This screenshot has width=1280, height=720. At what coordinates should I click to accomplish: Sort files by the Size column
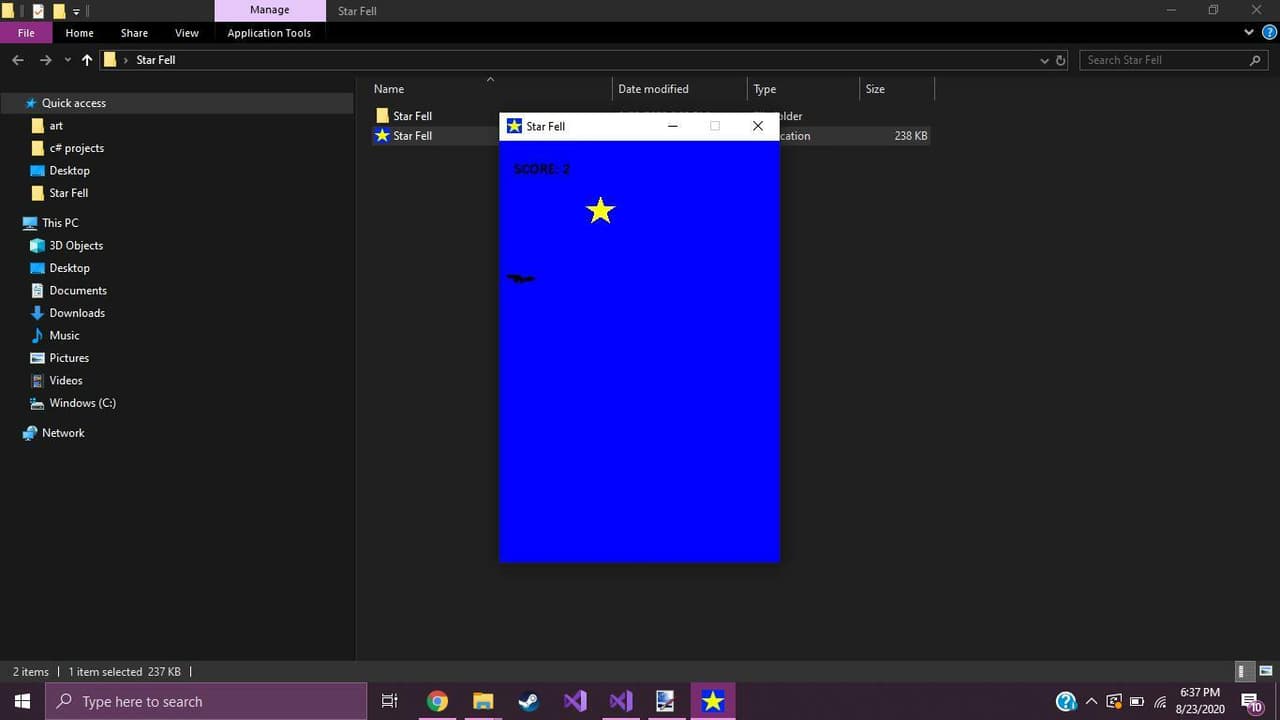[x=875, y=89]
